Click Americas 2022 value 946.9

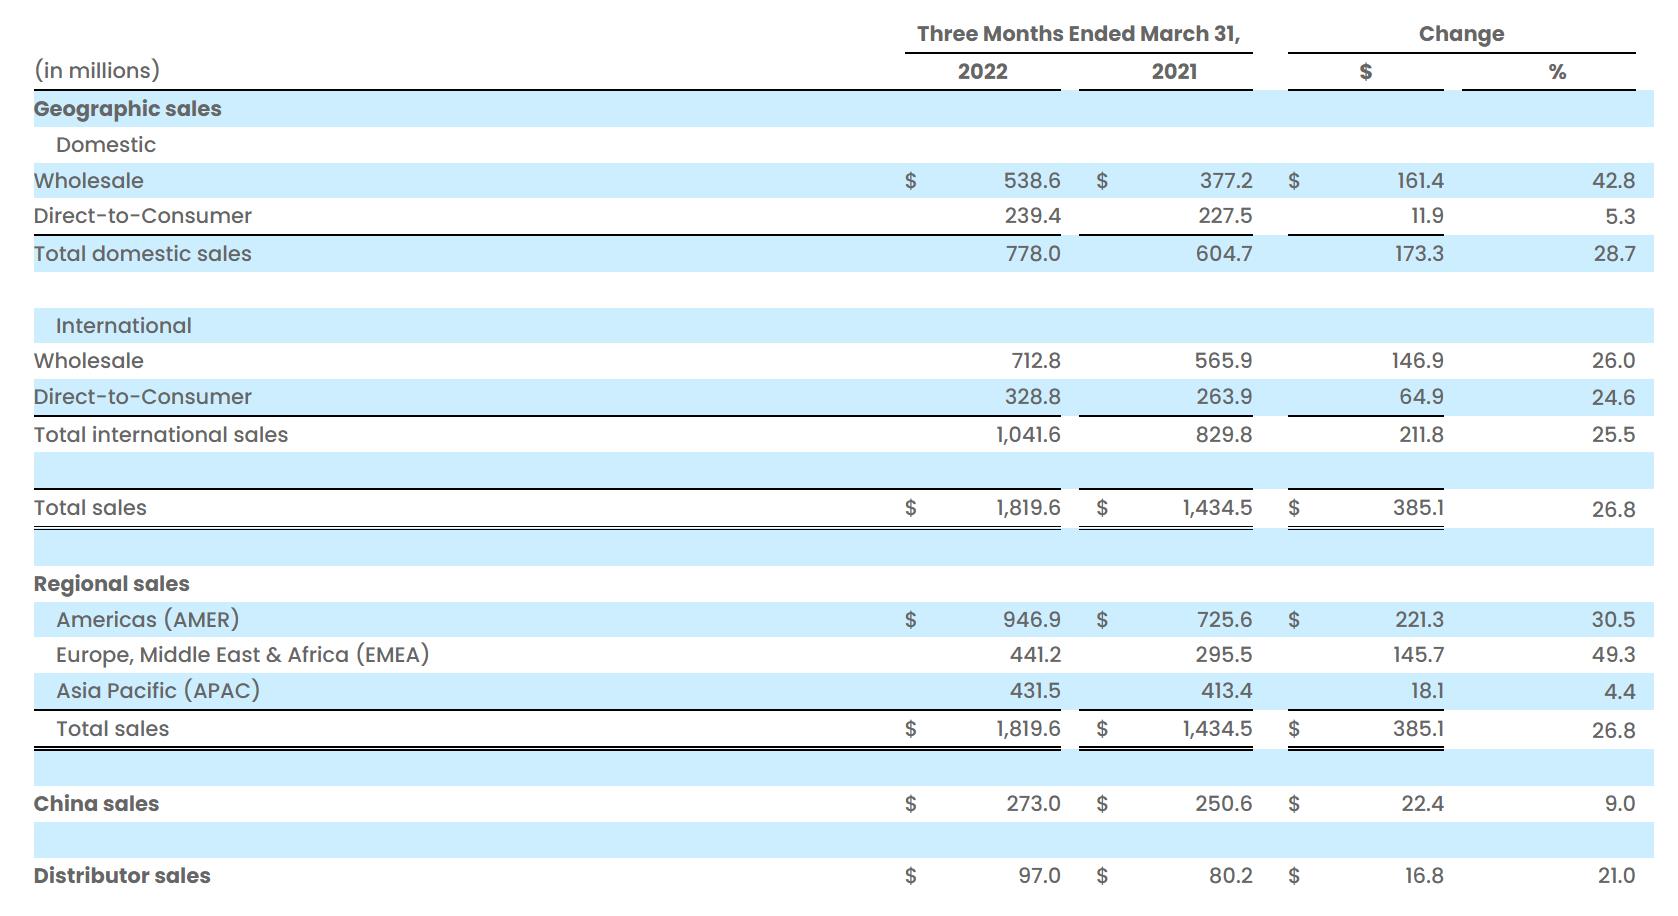[x=1032, y=620]
